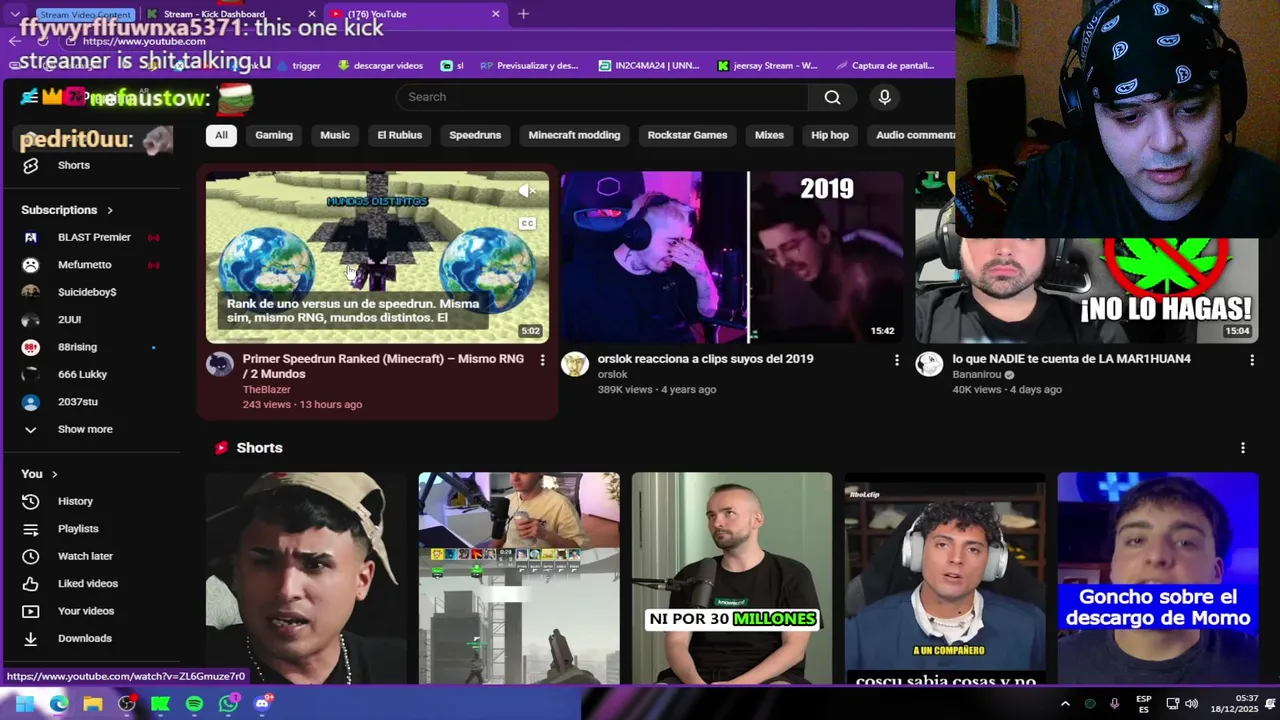Launch Edge browser from taskbar
This screenshot has width=1280, height=720.
(x=59, y=704)
